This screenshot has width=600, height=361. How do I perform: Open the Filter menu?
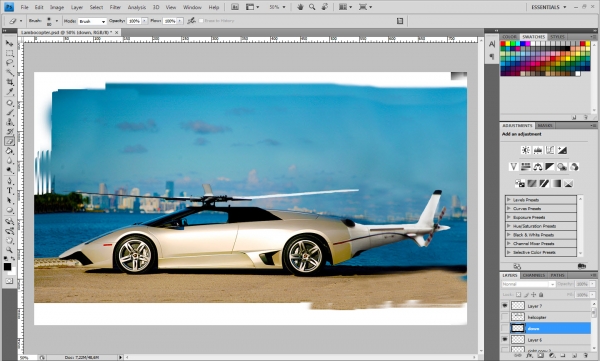point(115,7)
